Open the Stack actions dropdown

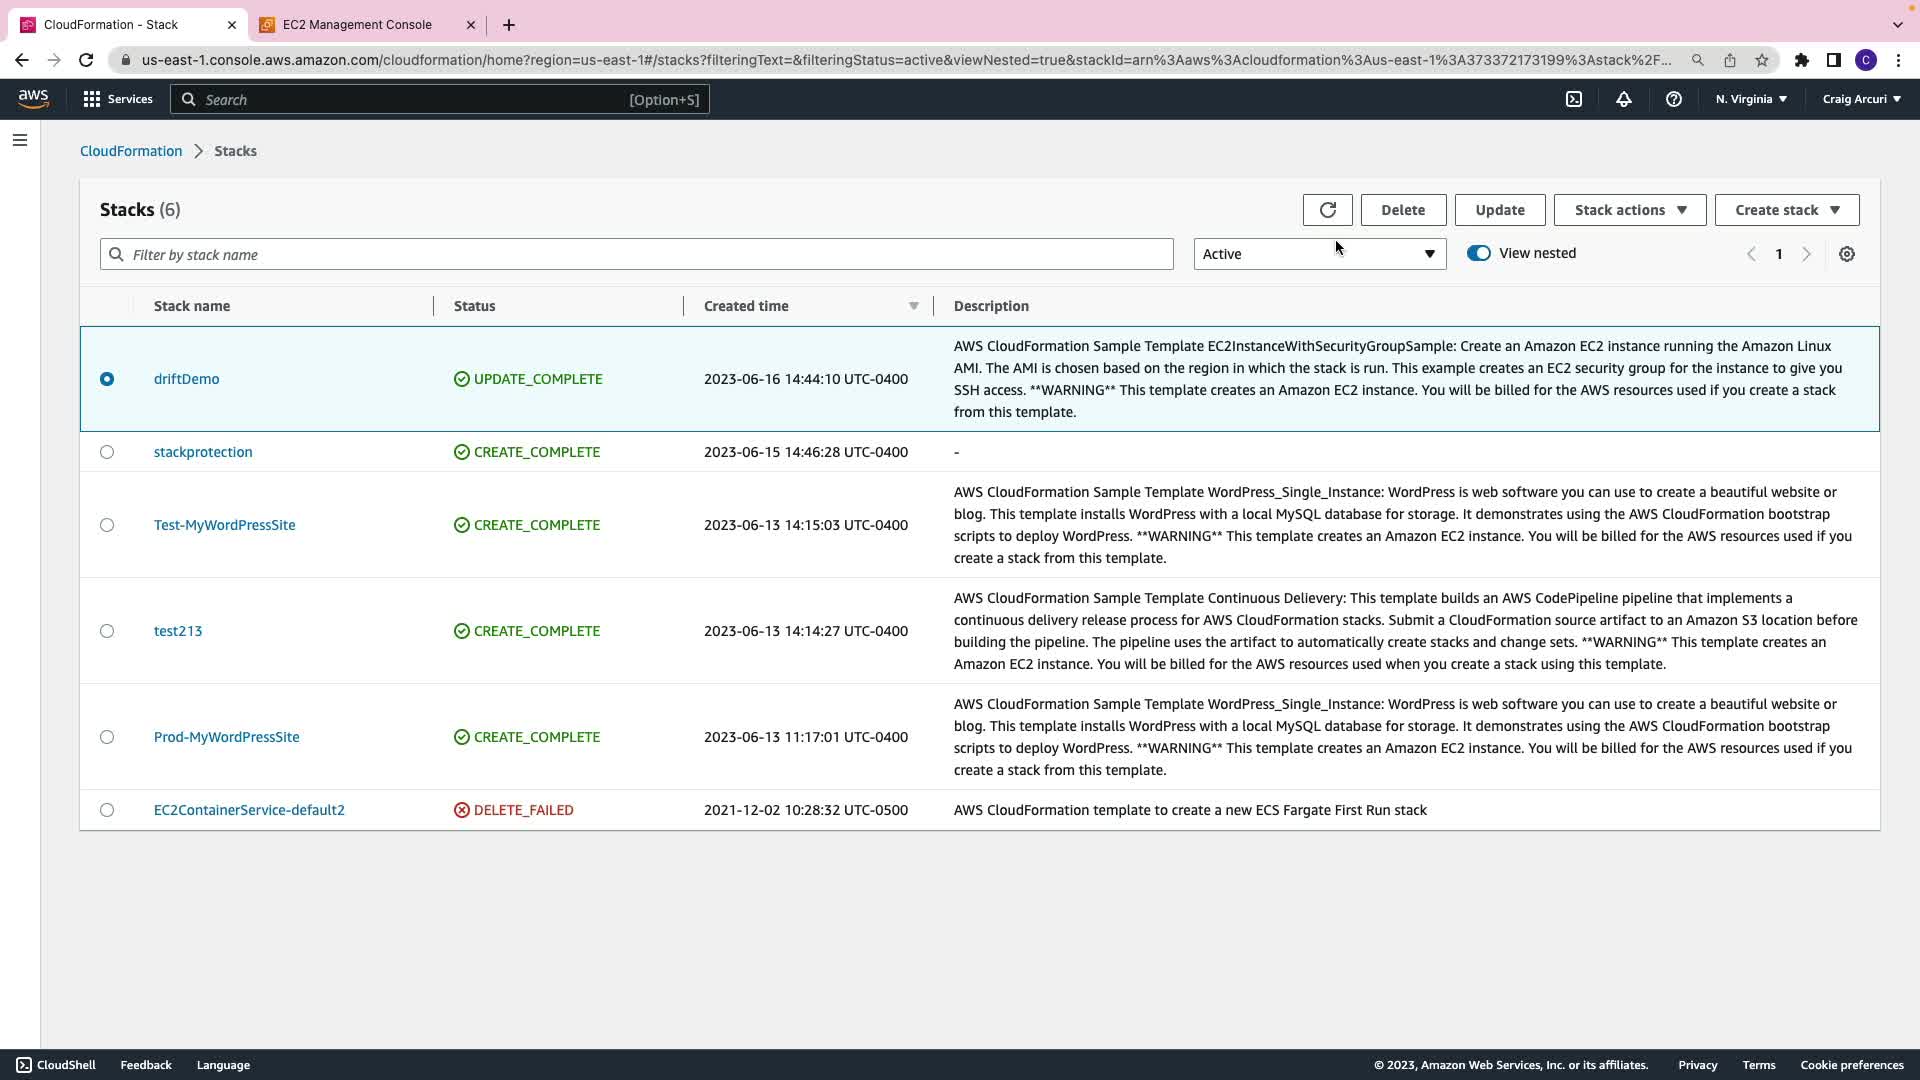1629,210
